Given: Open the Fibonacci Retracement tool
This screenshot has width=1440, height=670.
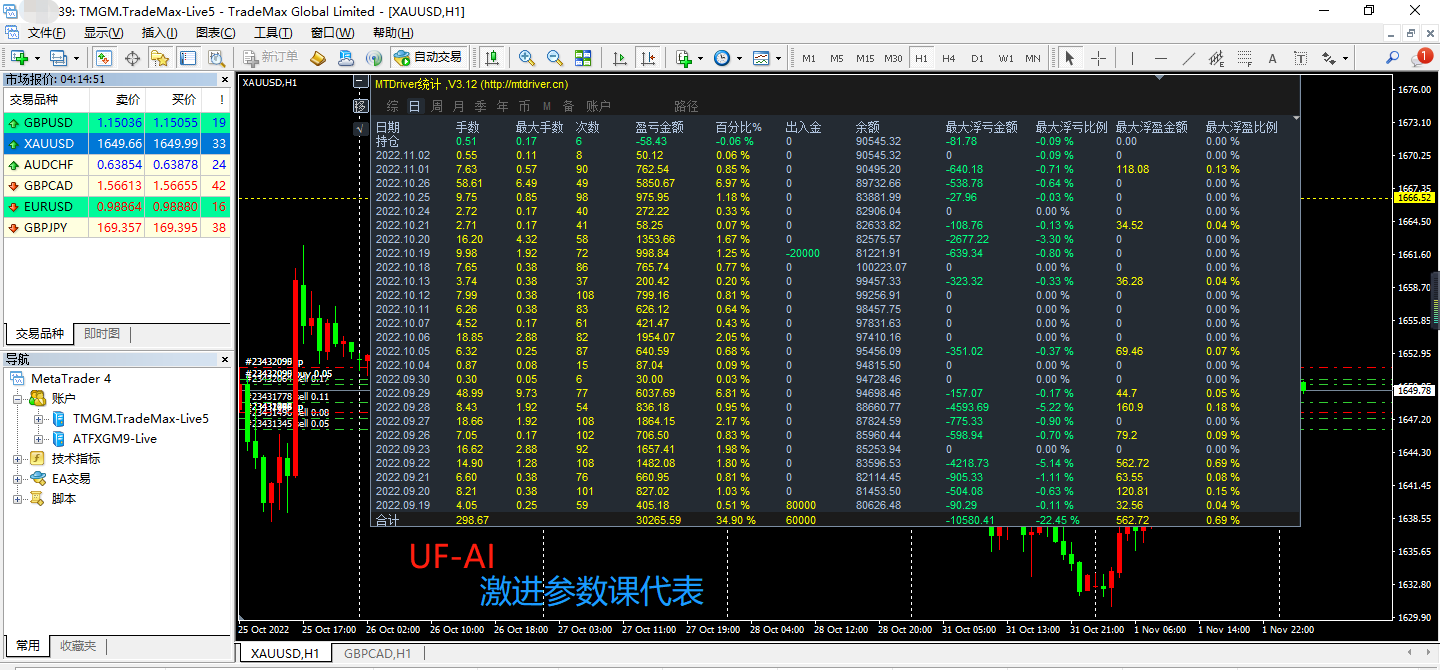Looking at the screenshot, I should pyautogui.click(x=1244, y=57).
